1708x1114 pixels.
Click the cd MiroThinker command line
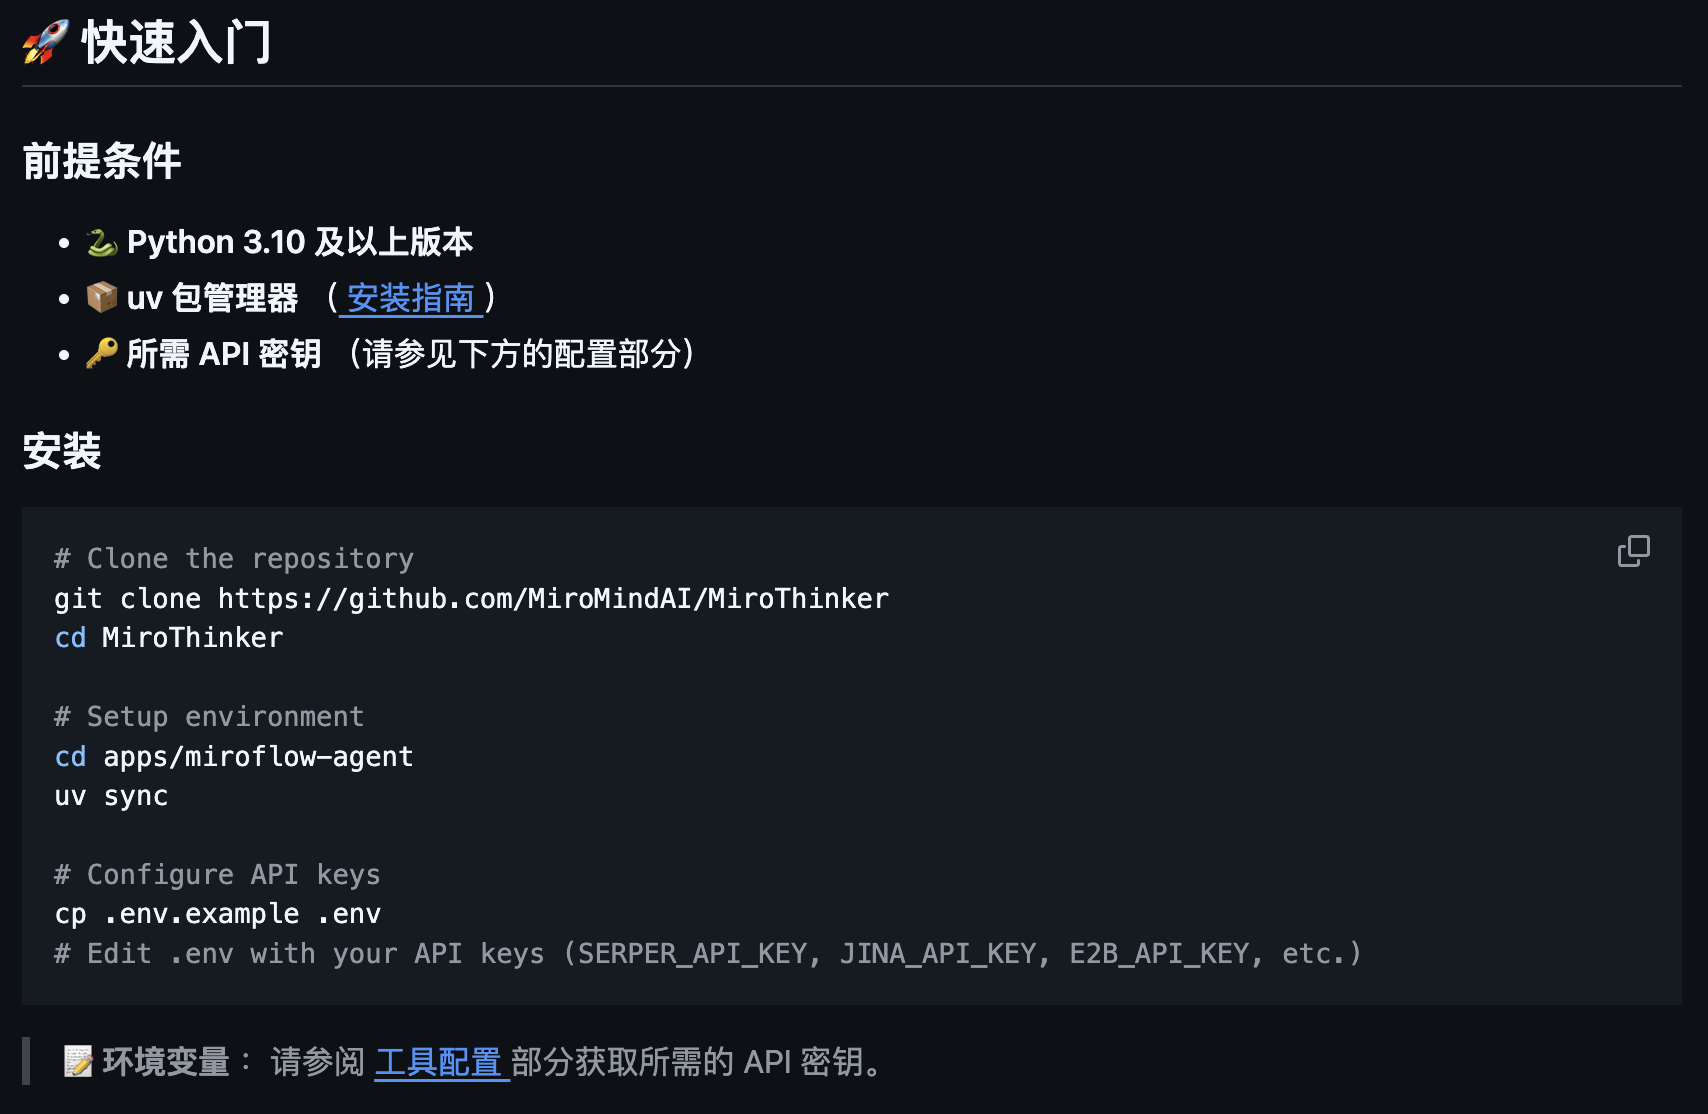tap(168, 637)
